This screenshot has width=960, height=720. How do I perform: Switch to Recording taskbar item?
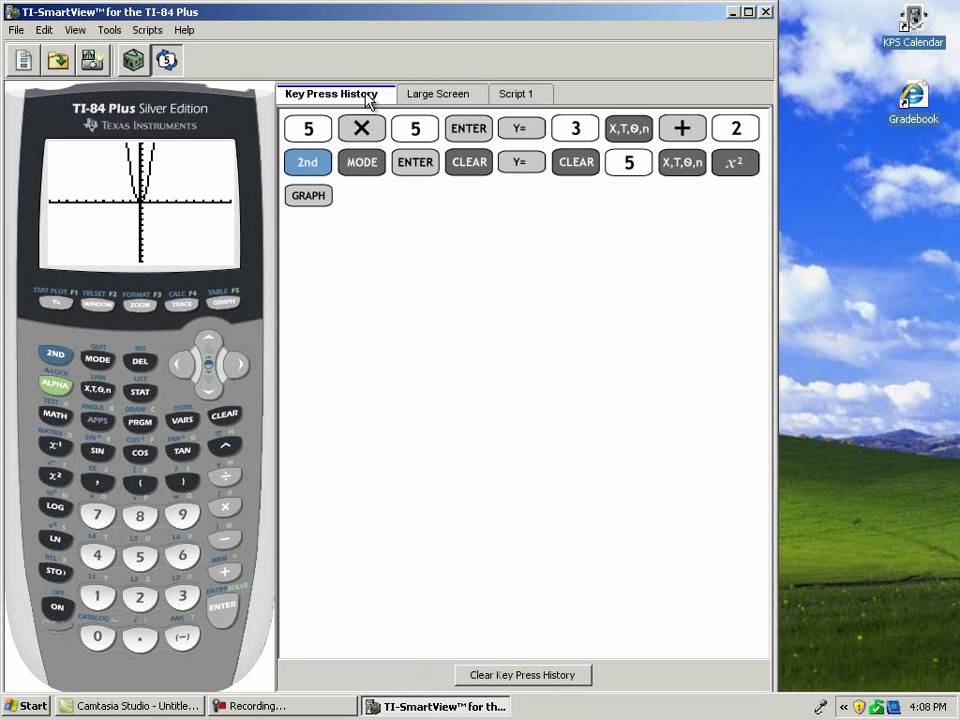(x=282, y=706)
